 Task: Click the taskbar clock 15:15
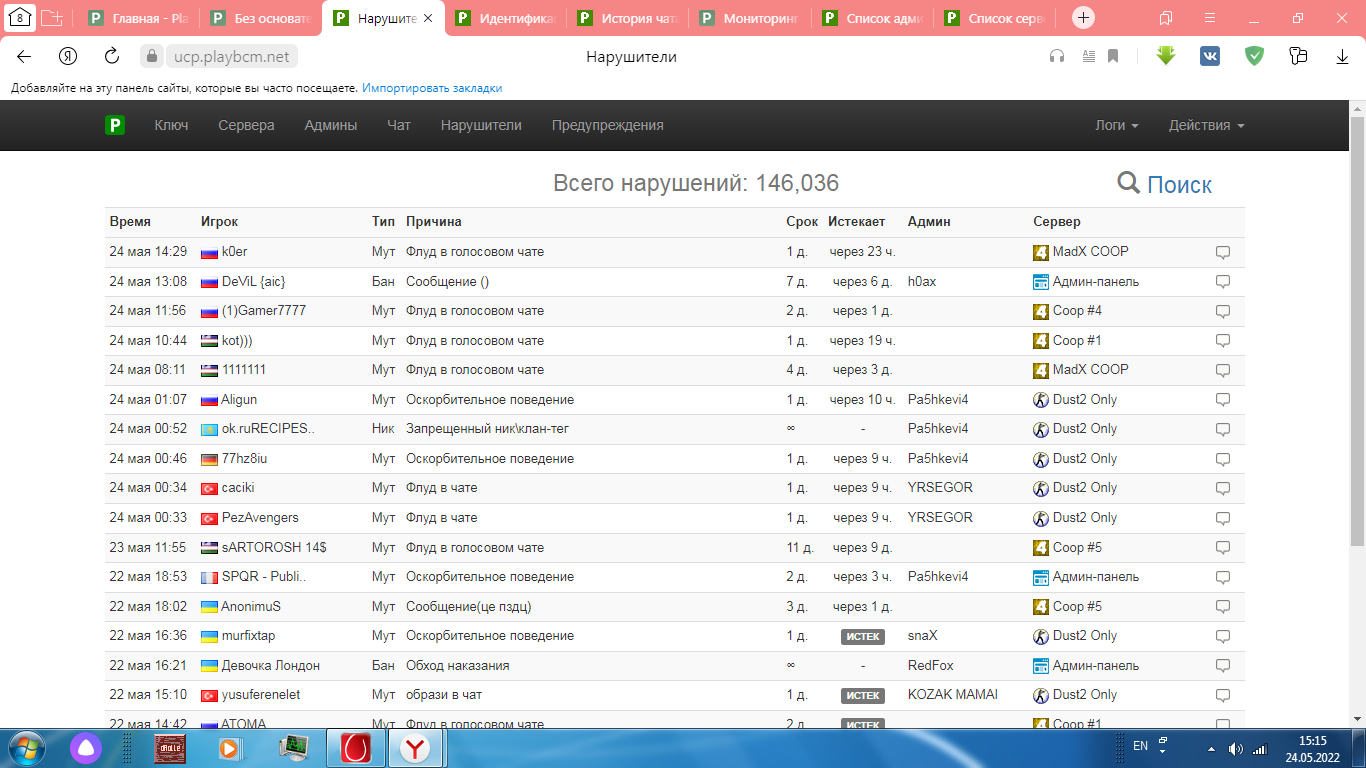click(x=1313, y=741)
